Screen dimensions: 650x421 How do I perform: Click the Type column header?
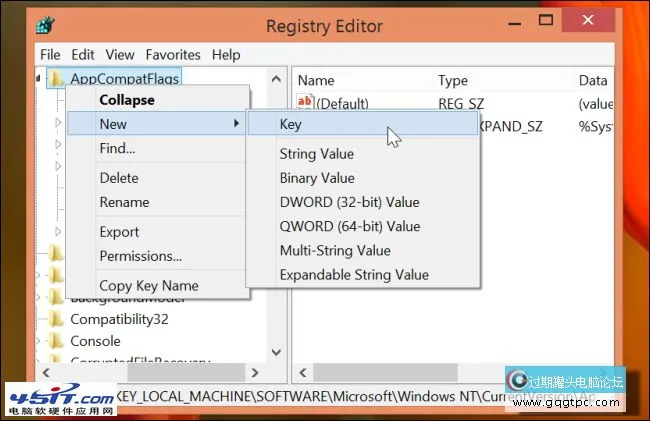(452, 80)
